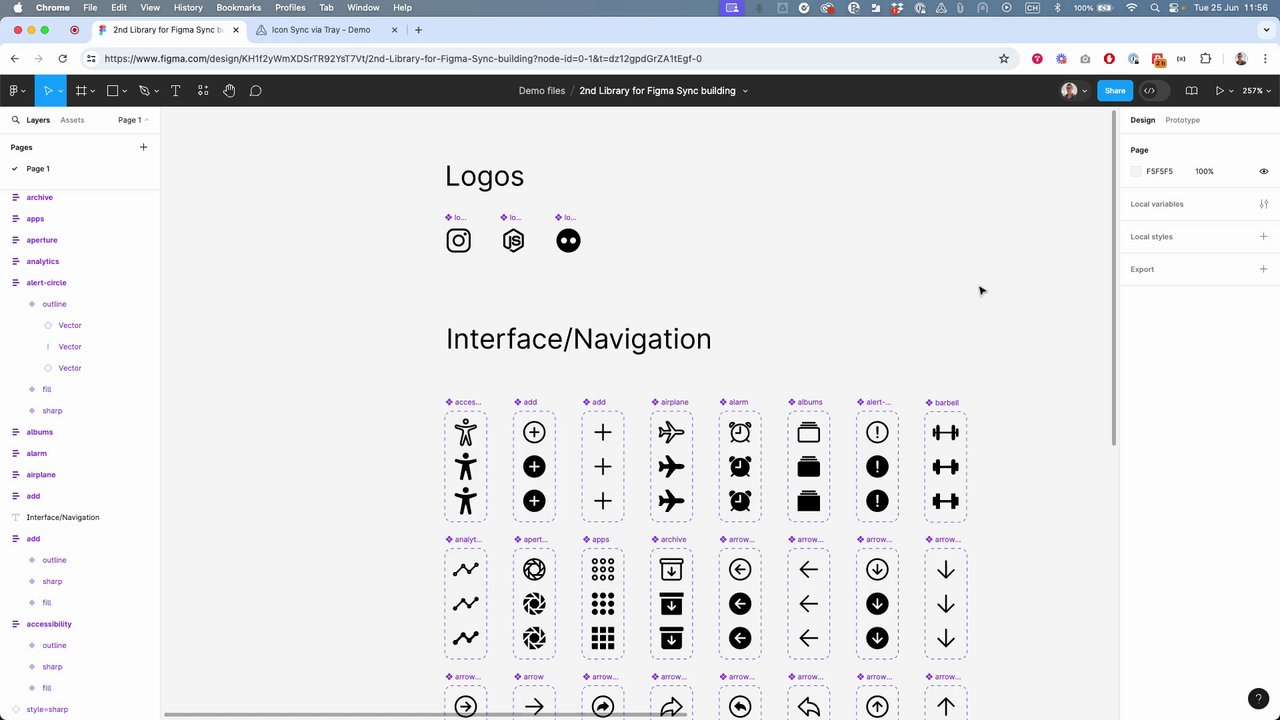Select the airplane layer
The height and width of the screenshot is (720, 1280).
(x=41, y=475)
